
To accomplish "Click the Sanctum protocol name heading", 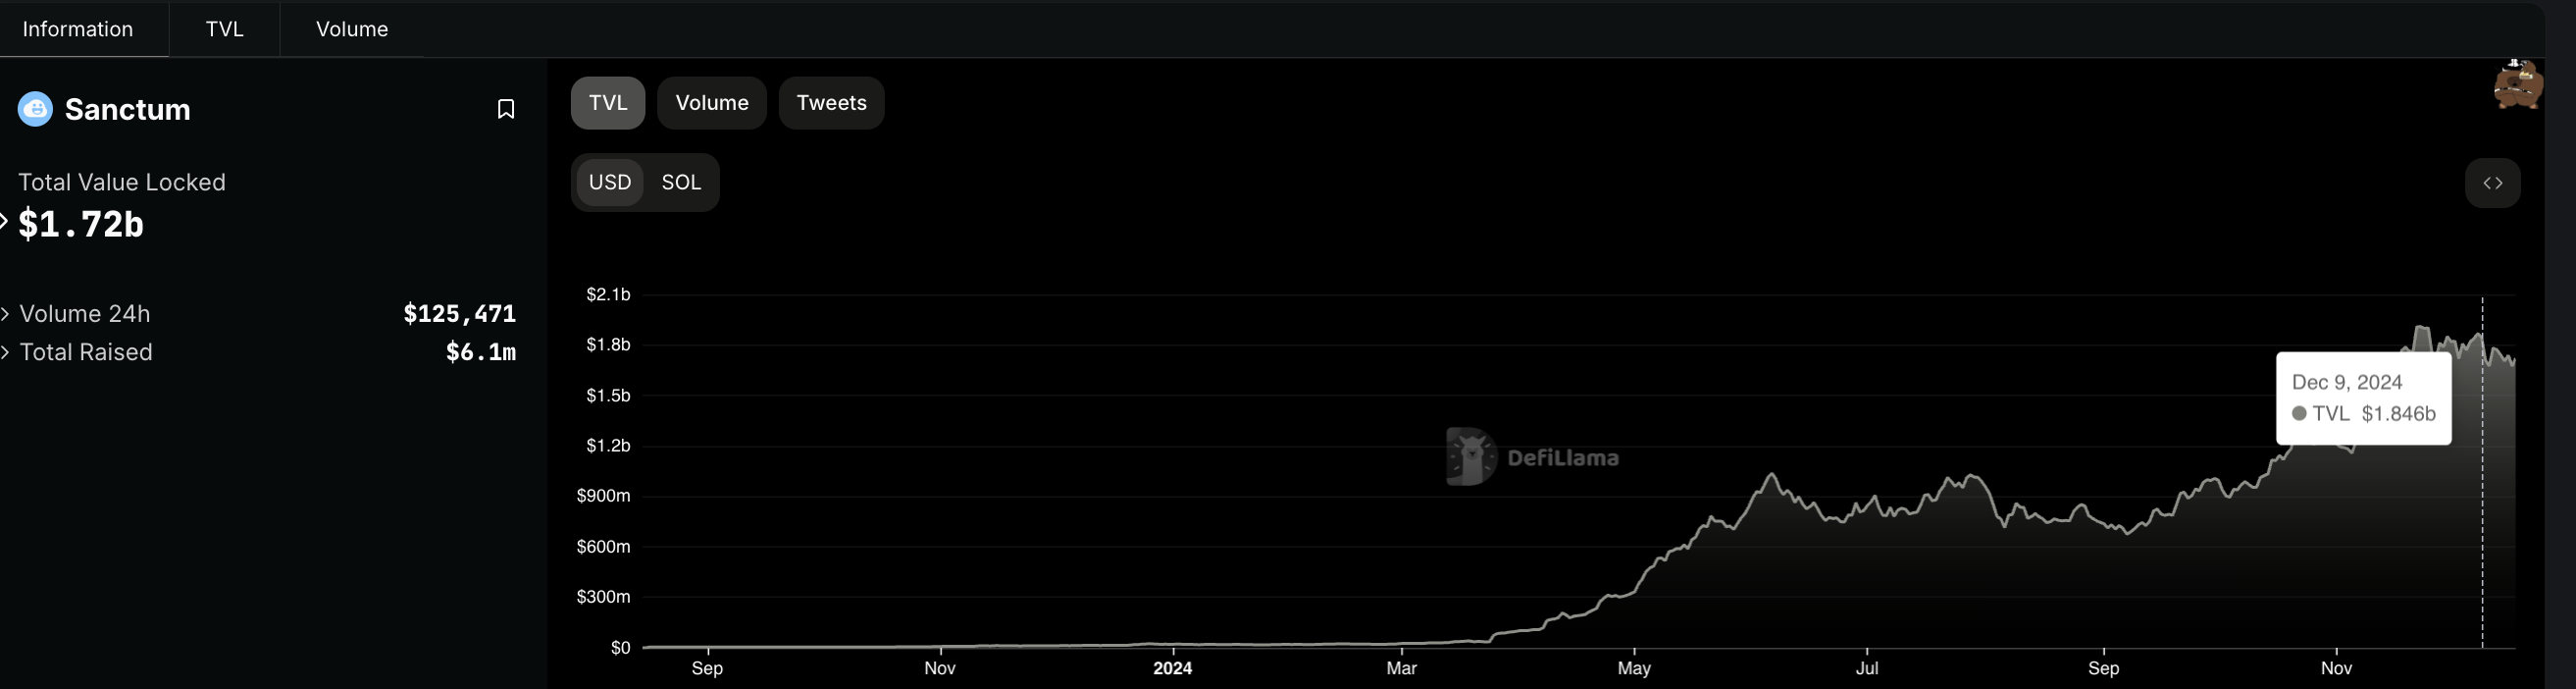I will point(127,109).
